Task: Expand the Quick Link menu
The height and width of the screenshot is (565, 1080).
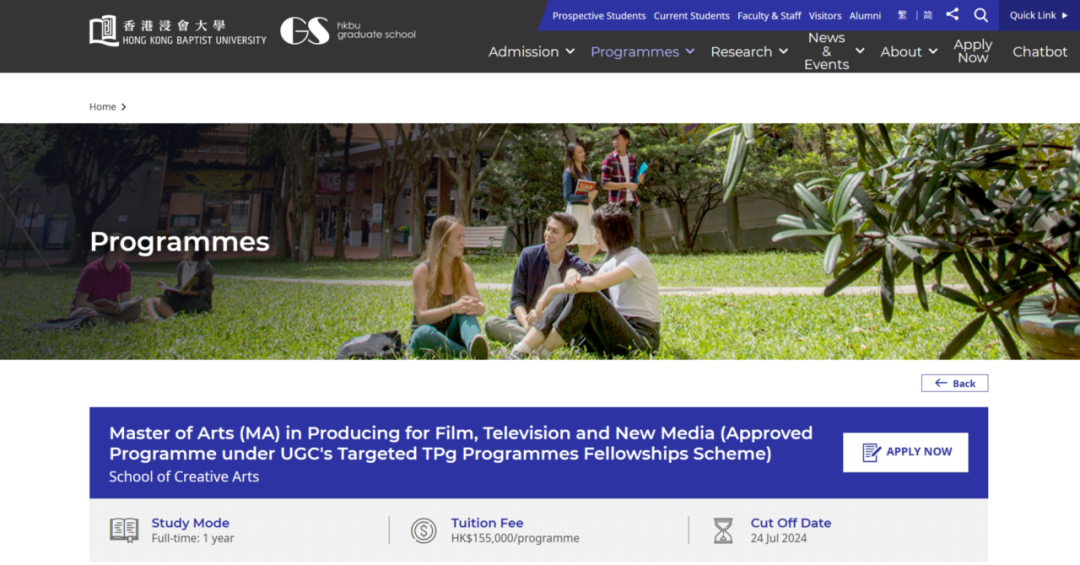Action: (1039, 15)
